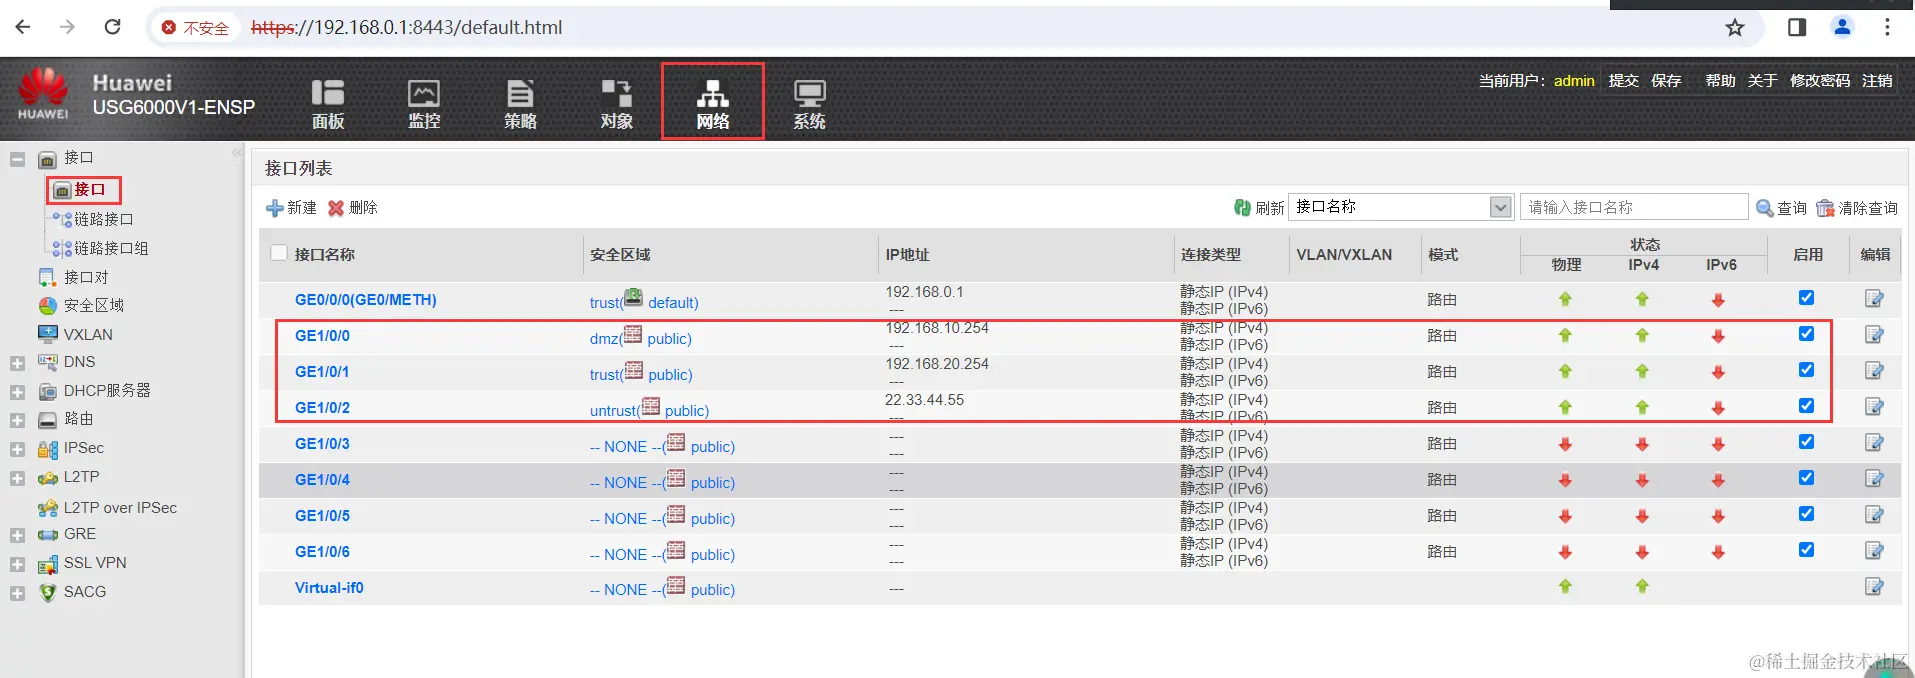Expand the DHCP服务器 tree node
Viewport: 1915px width, 678px height.
(17, 392)
